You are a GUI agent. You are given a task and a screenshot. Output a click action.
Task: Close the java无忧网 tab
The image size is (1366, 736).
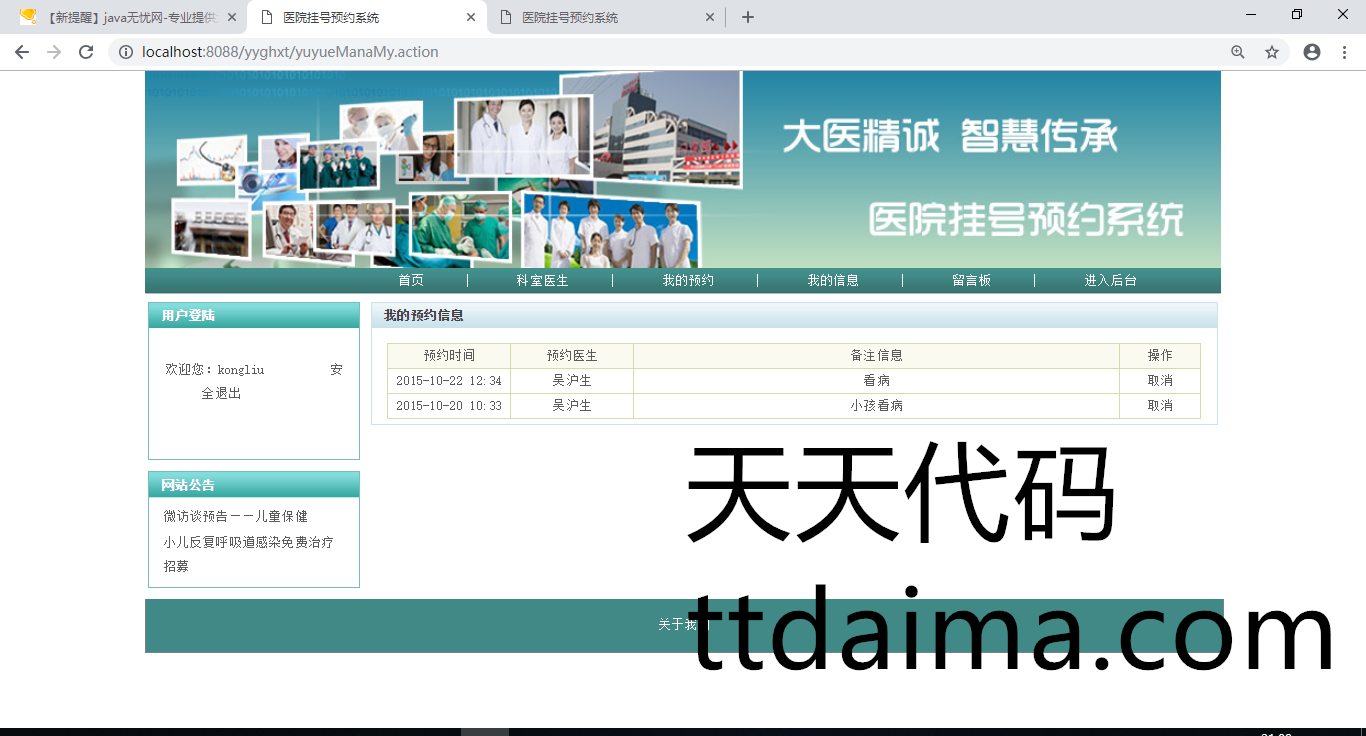[232, 17]
